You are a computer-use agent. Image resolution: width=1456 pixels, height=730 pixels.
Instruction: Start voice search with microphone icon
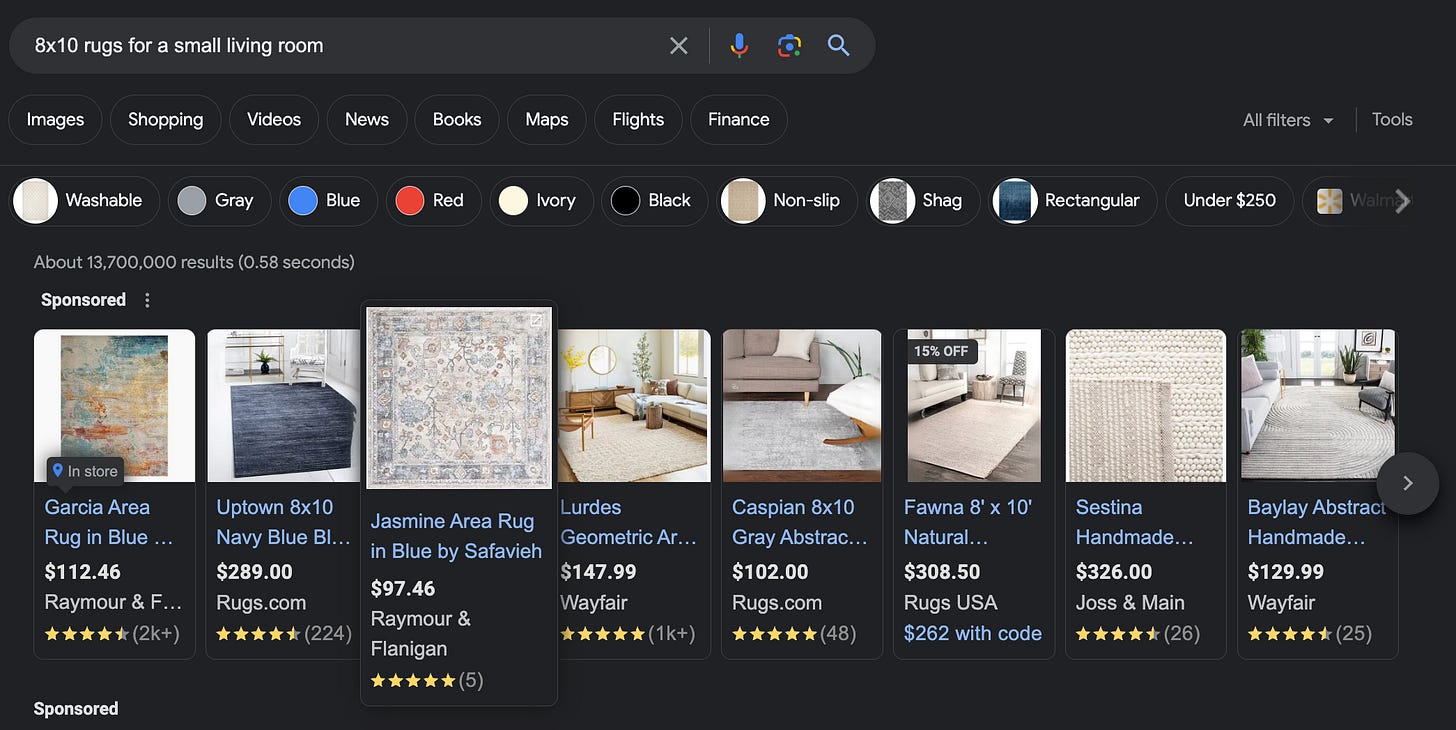pos(739,45)
